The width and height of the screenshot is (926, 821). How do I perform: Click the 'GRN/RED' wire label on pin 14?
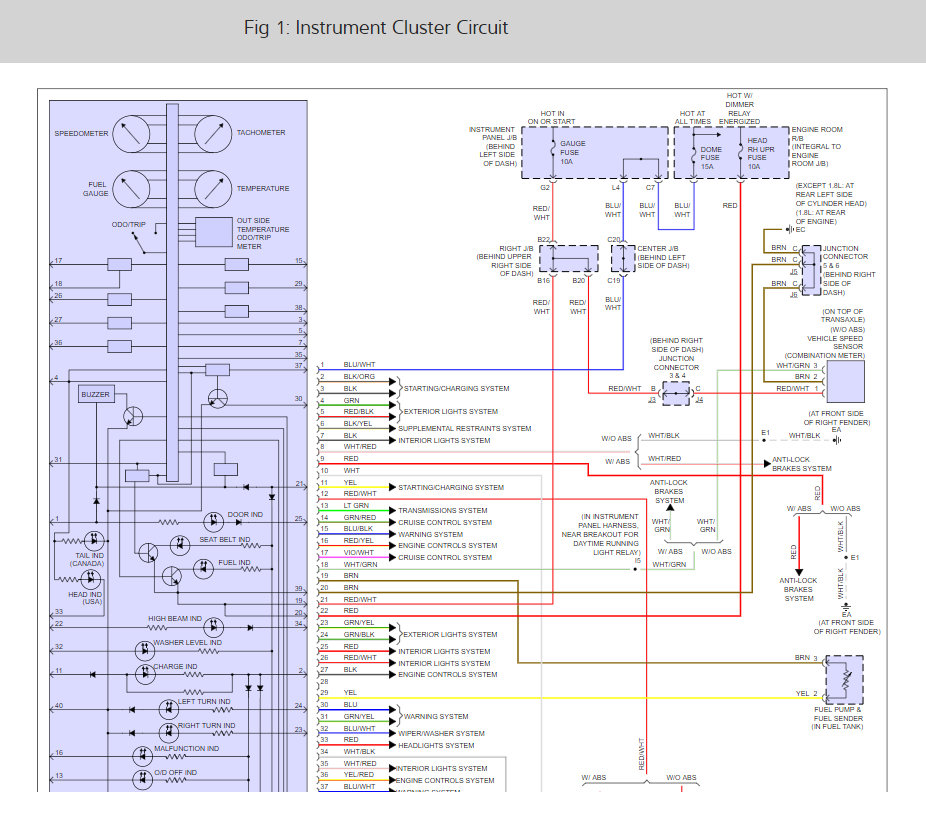pyautogui.click(x=359, y=517)
